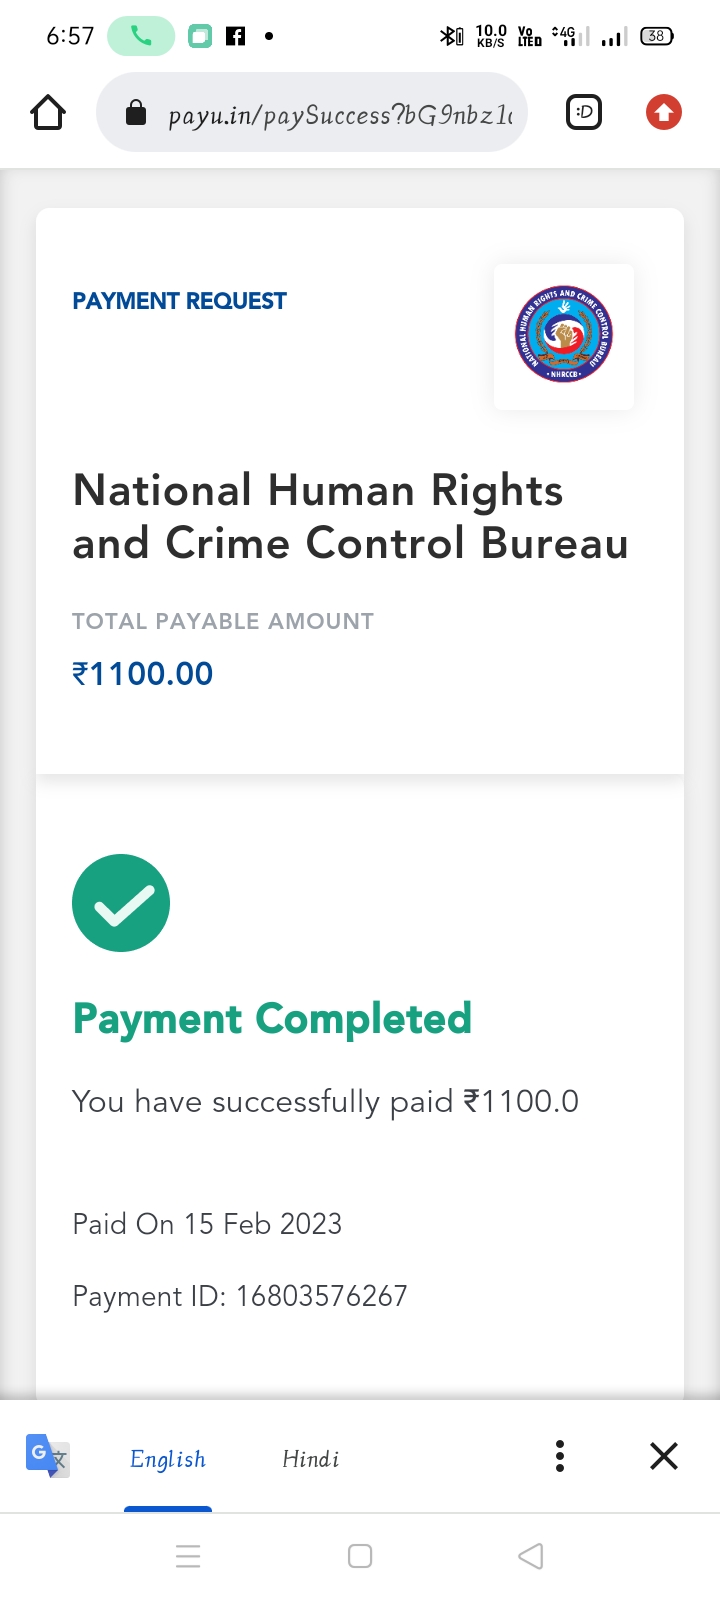
Task: Tap the Payment ID 16803576267 text
Action: pos(240,1296)
